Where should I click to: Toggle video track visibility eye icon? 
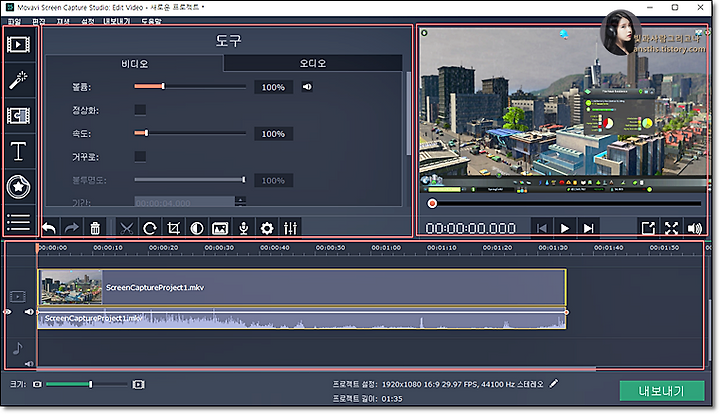7,312
